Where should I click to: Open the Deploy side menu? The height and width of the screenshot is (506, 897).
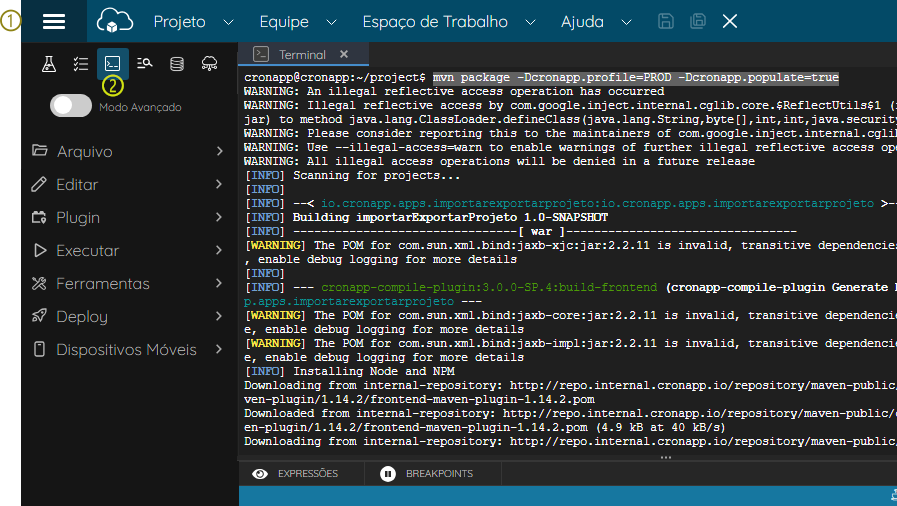tap(129, 317)
